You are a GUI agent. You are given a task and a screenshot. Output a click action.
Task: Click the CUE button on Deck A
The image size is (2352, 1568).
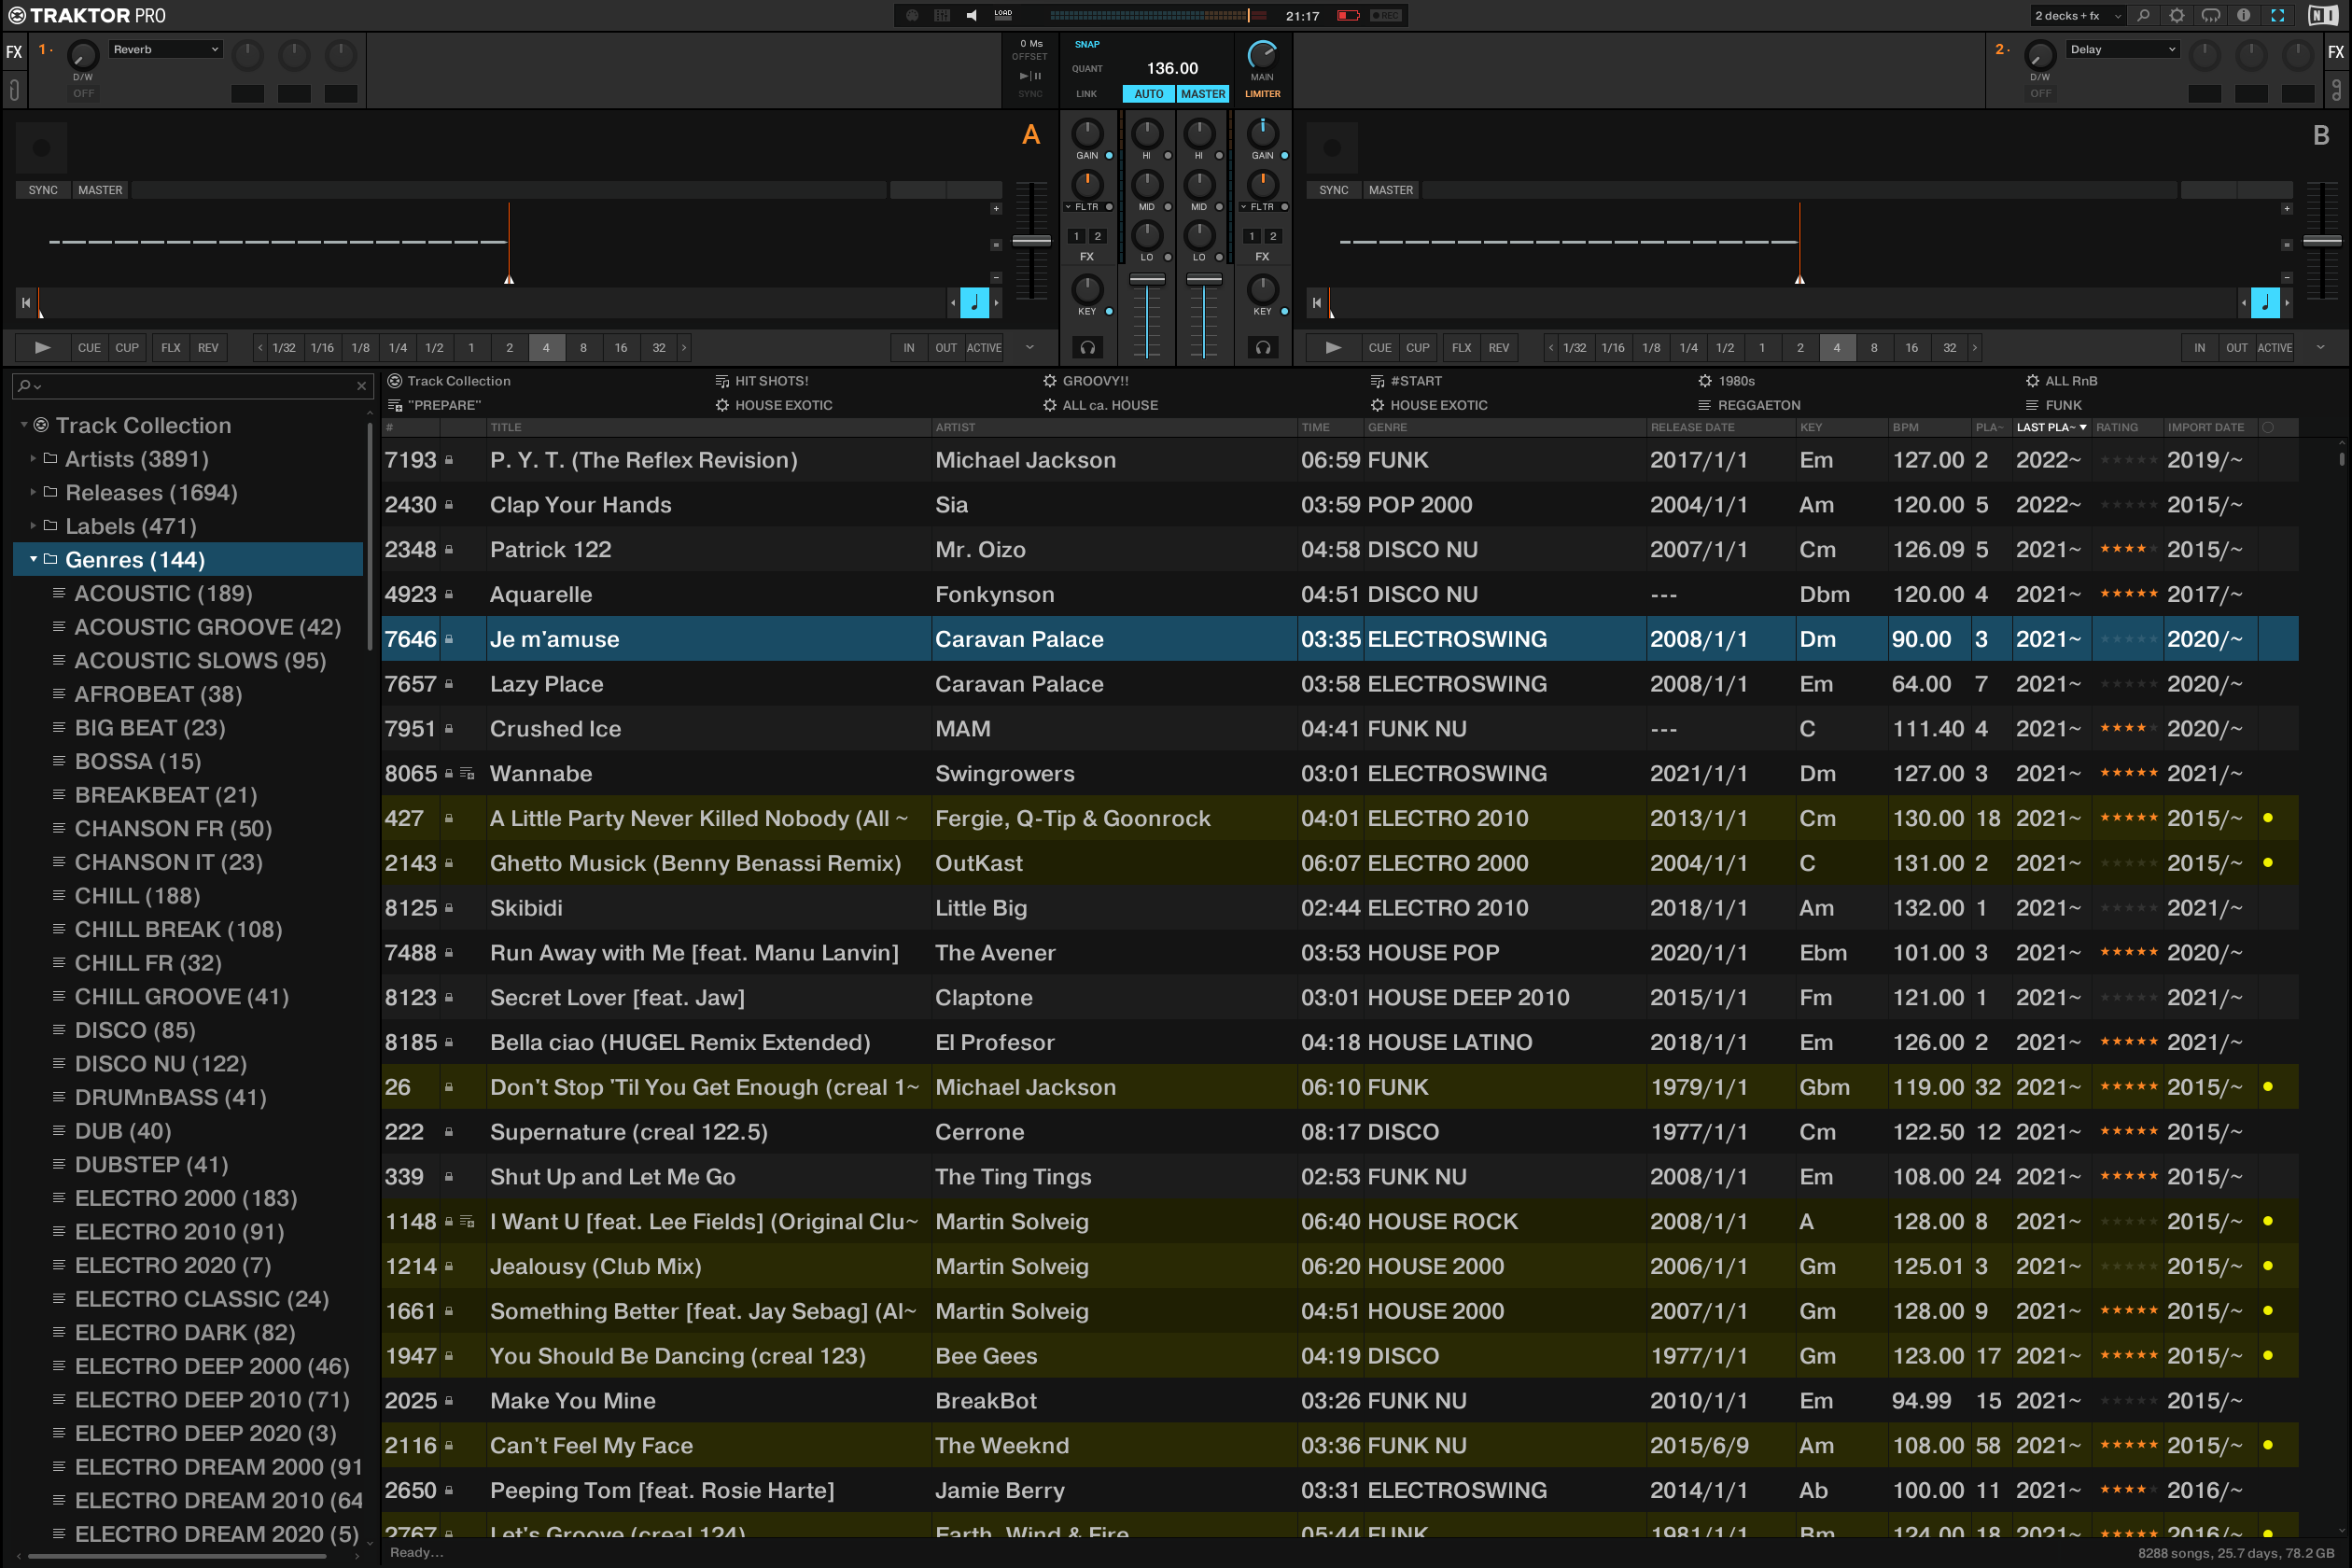[89, 348]
